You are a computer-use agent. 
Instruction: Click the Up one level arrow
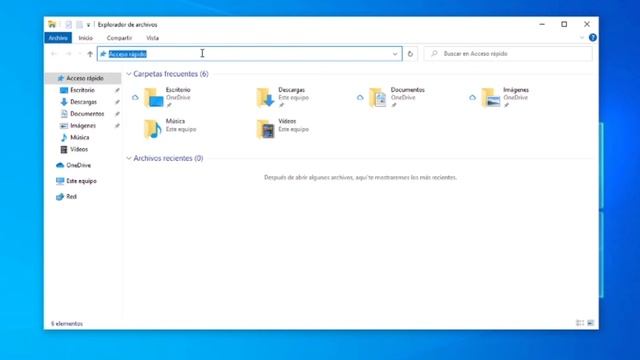tap(90, 54)
